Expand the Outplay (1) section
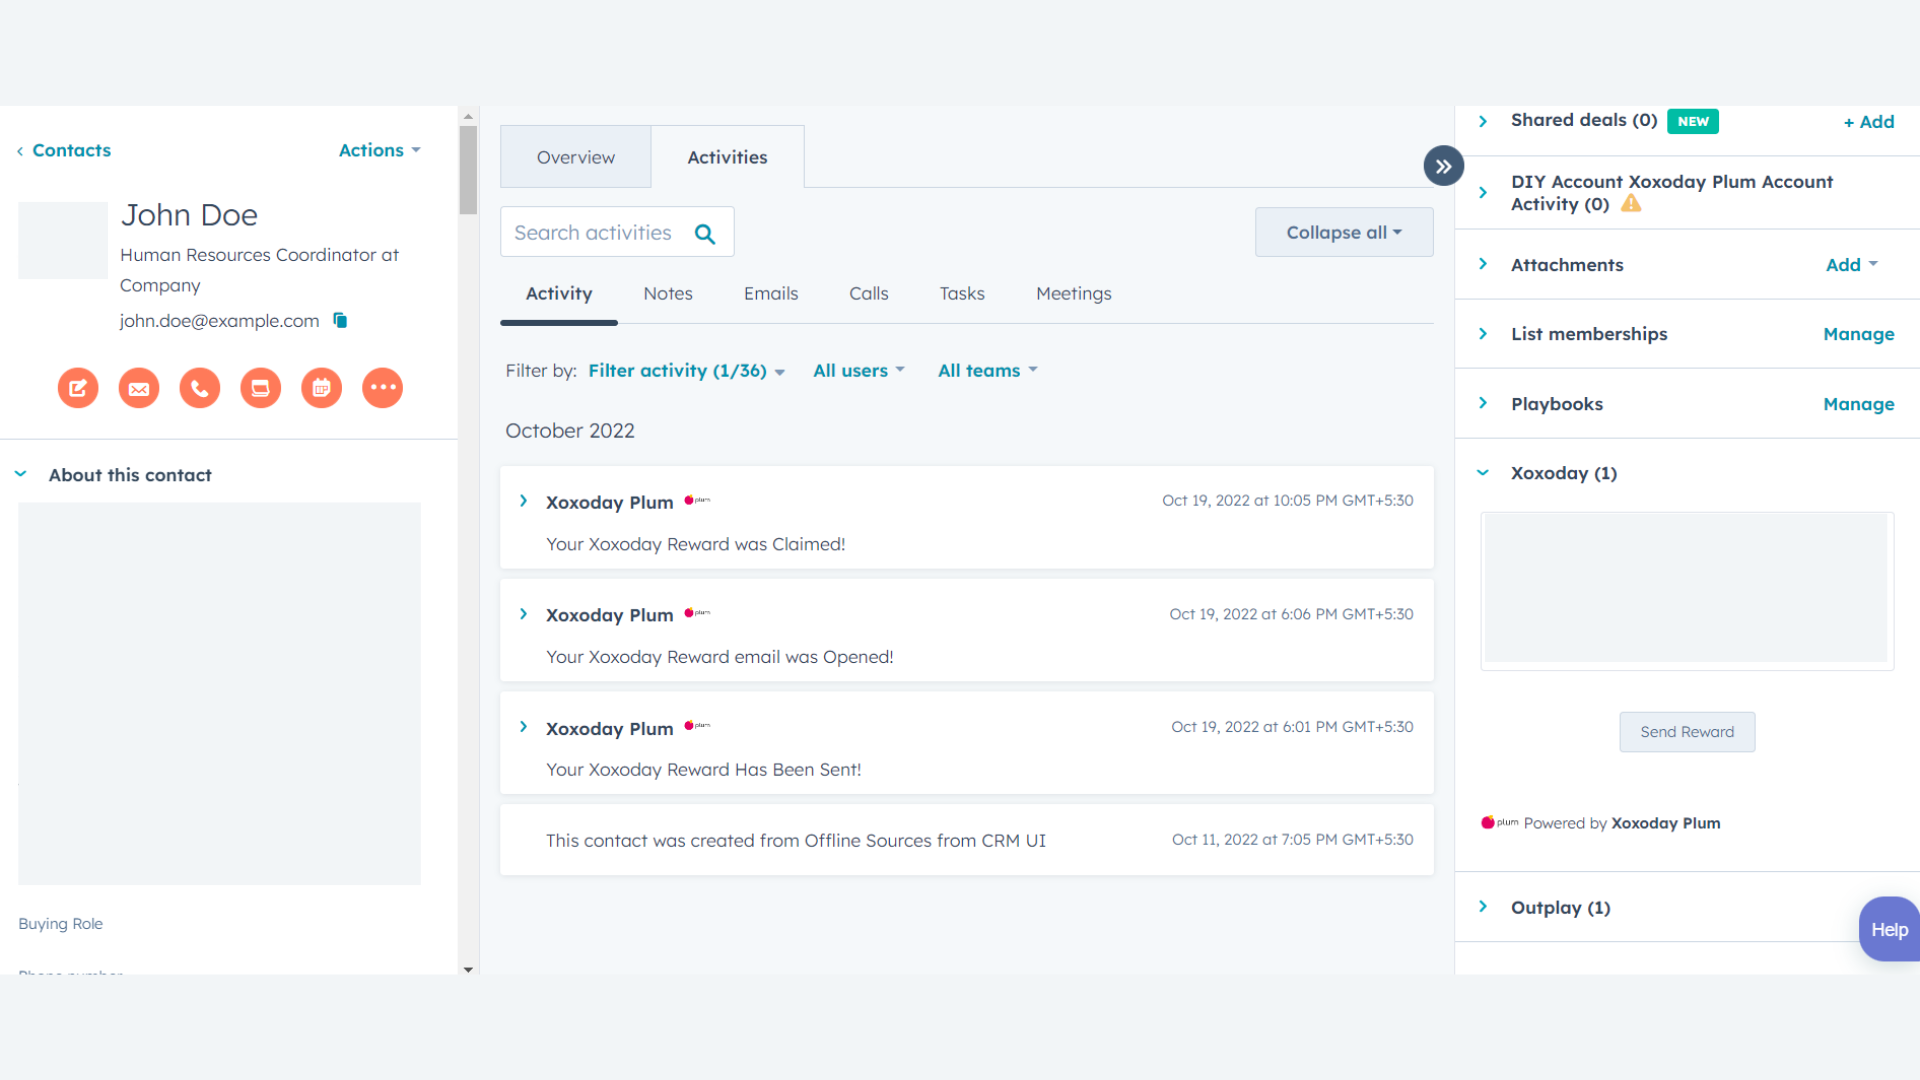1920x1080 pixels. pos(1482,907)
